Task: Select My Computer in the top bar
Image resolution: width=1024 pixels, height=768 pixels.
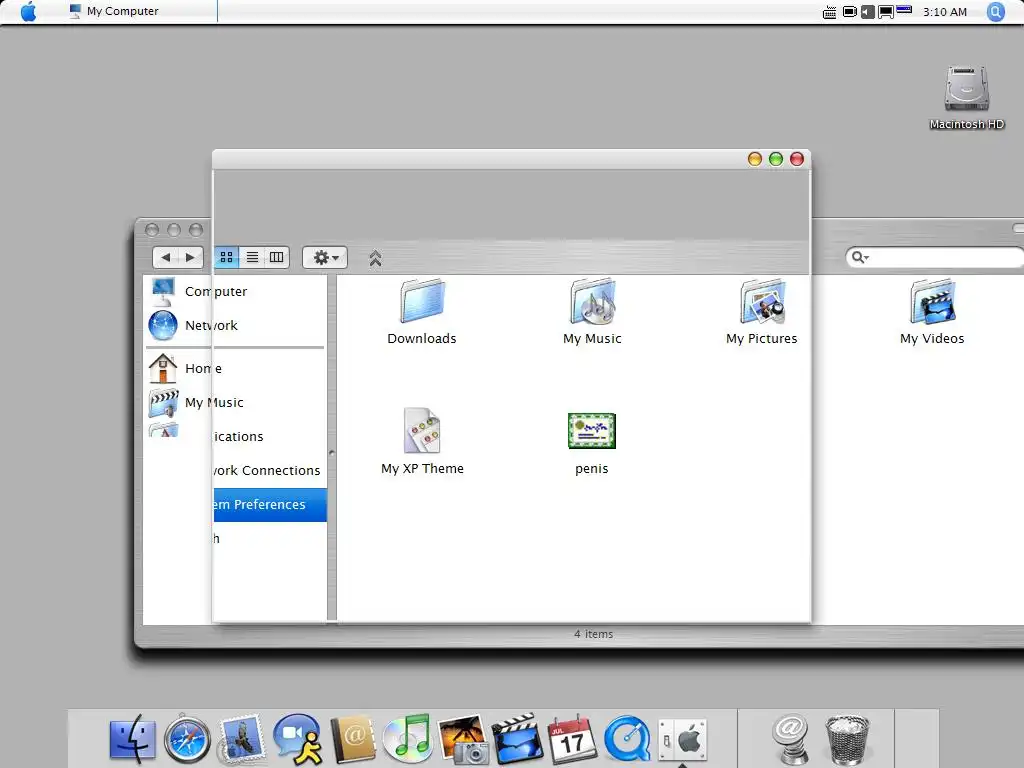Action: click(x=114, y=11)
